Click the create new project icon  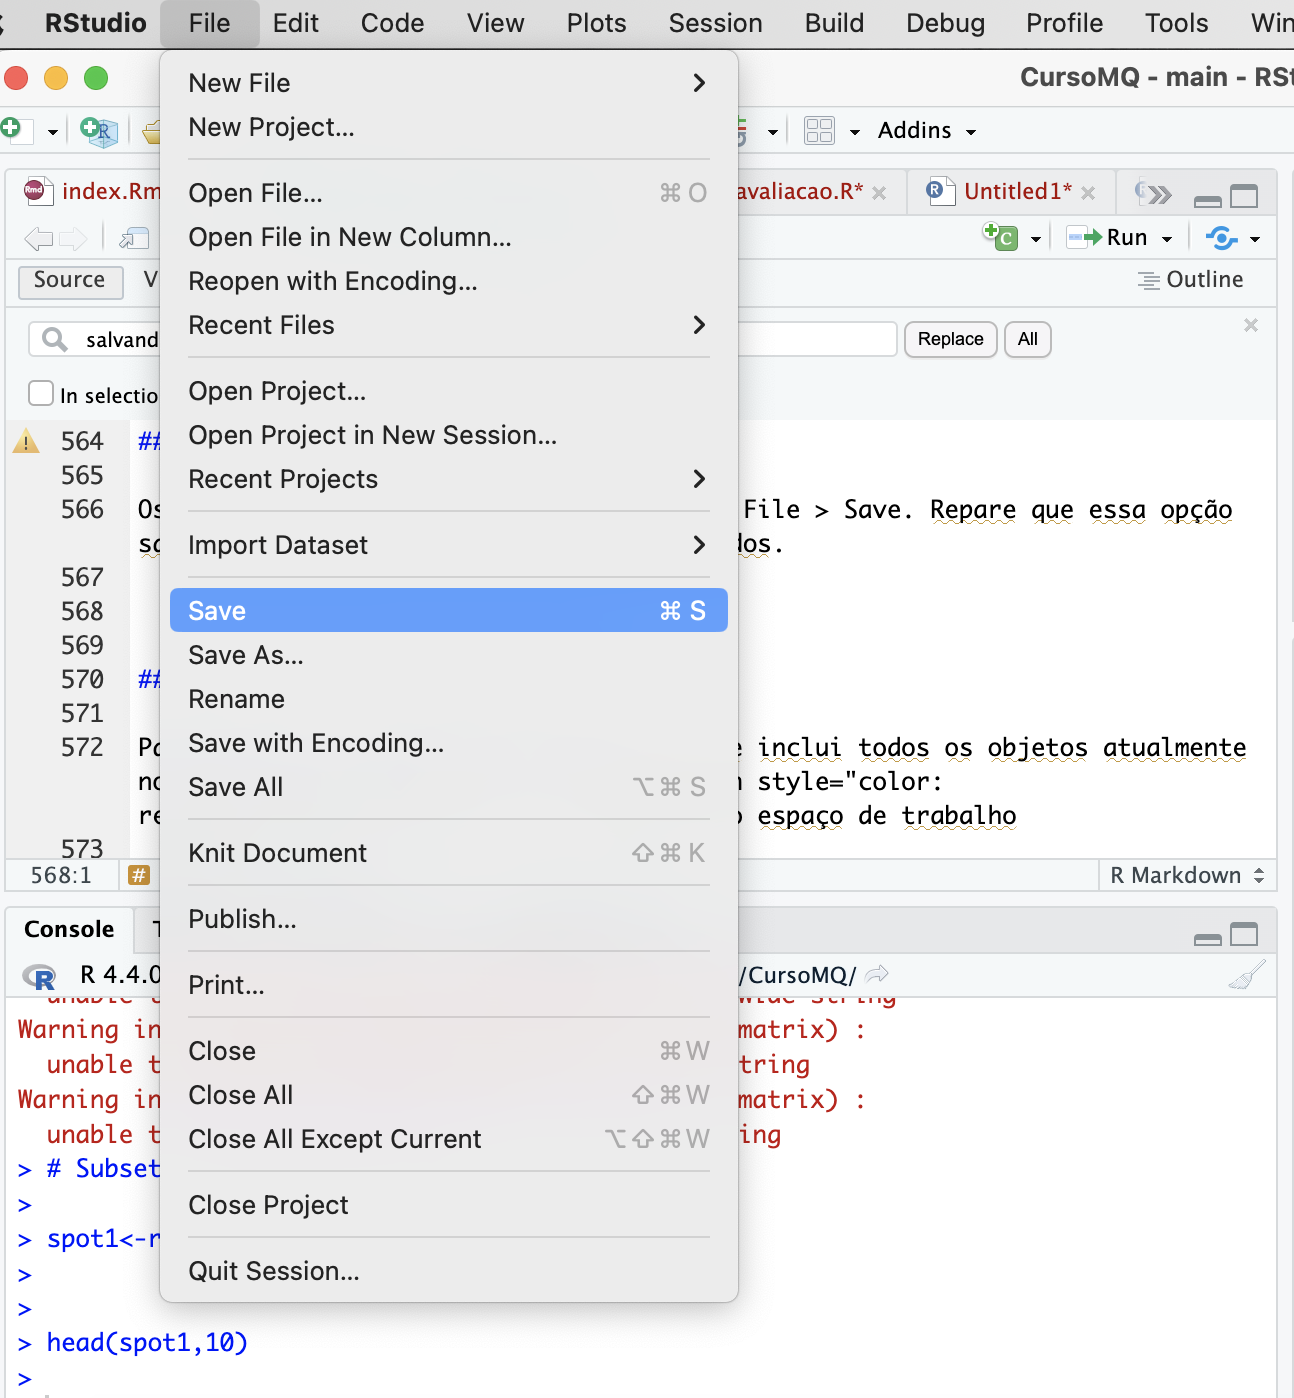click(x=99, y=131)
